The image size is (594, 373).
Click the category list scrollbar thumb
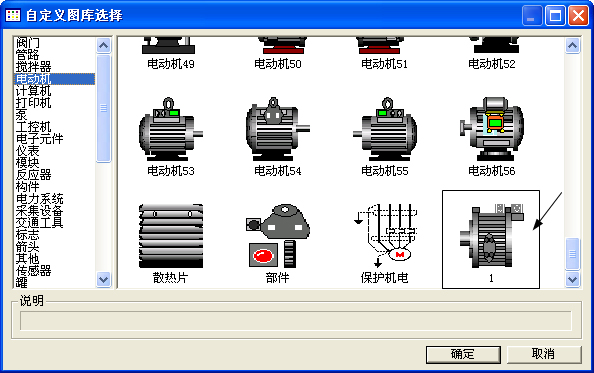(x=103, y=108)
